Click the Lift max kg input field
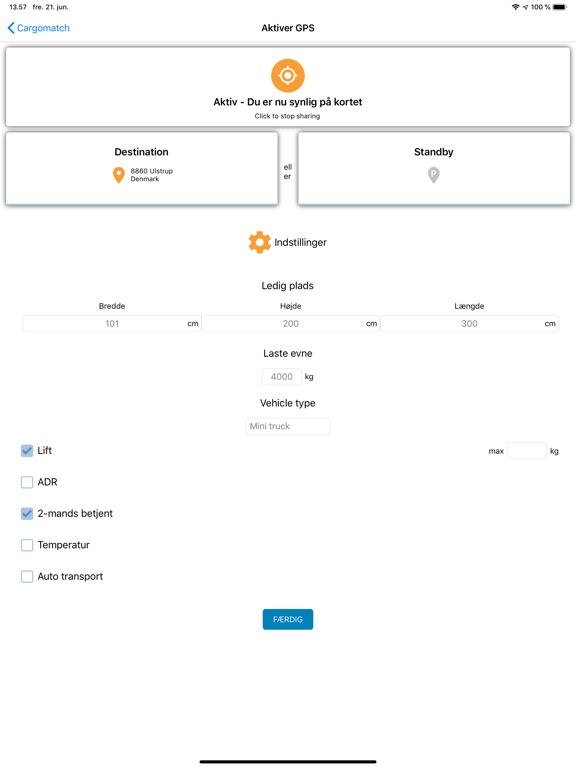 click(x=527, y=451)
